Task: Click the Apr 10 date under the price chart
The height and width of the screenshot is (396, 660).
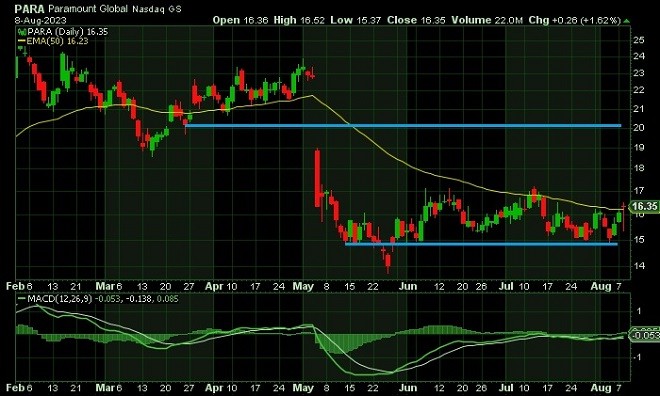Action: [x=221, y=287]
